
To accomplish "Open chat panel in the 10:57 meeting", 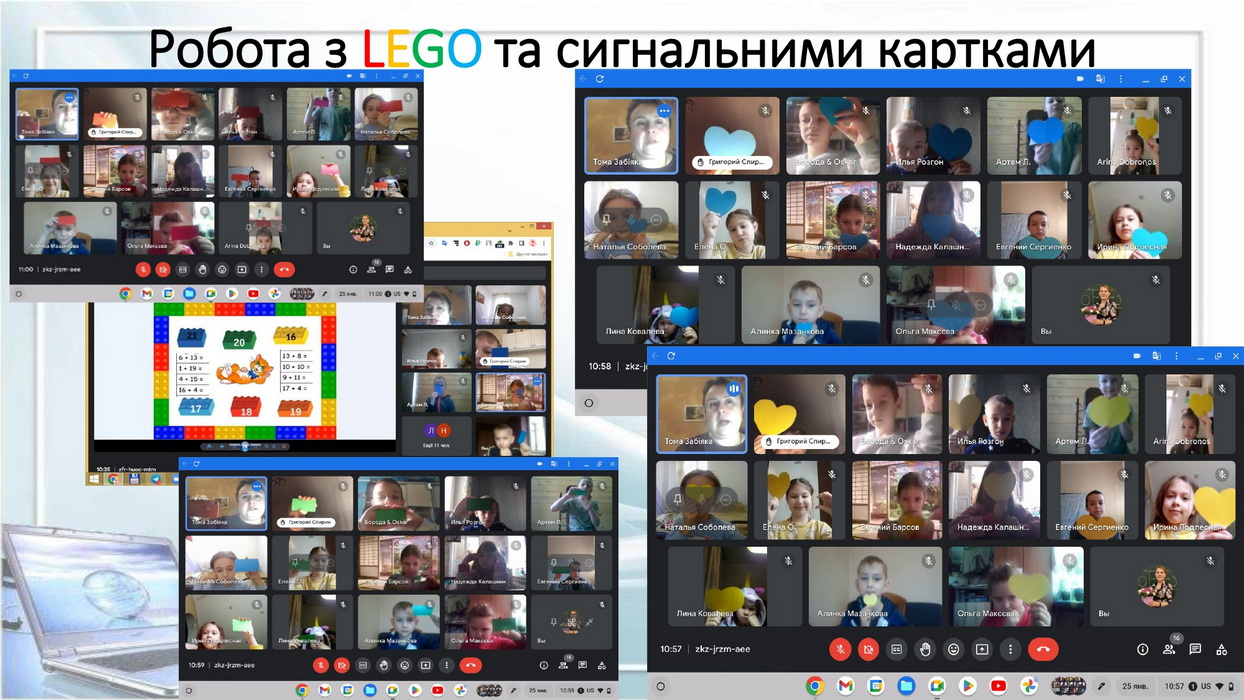I will point(1195,649).
